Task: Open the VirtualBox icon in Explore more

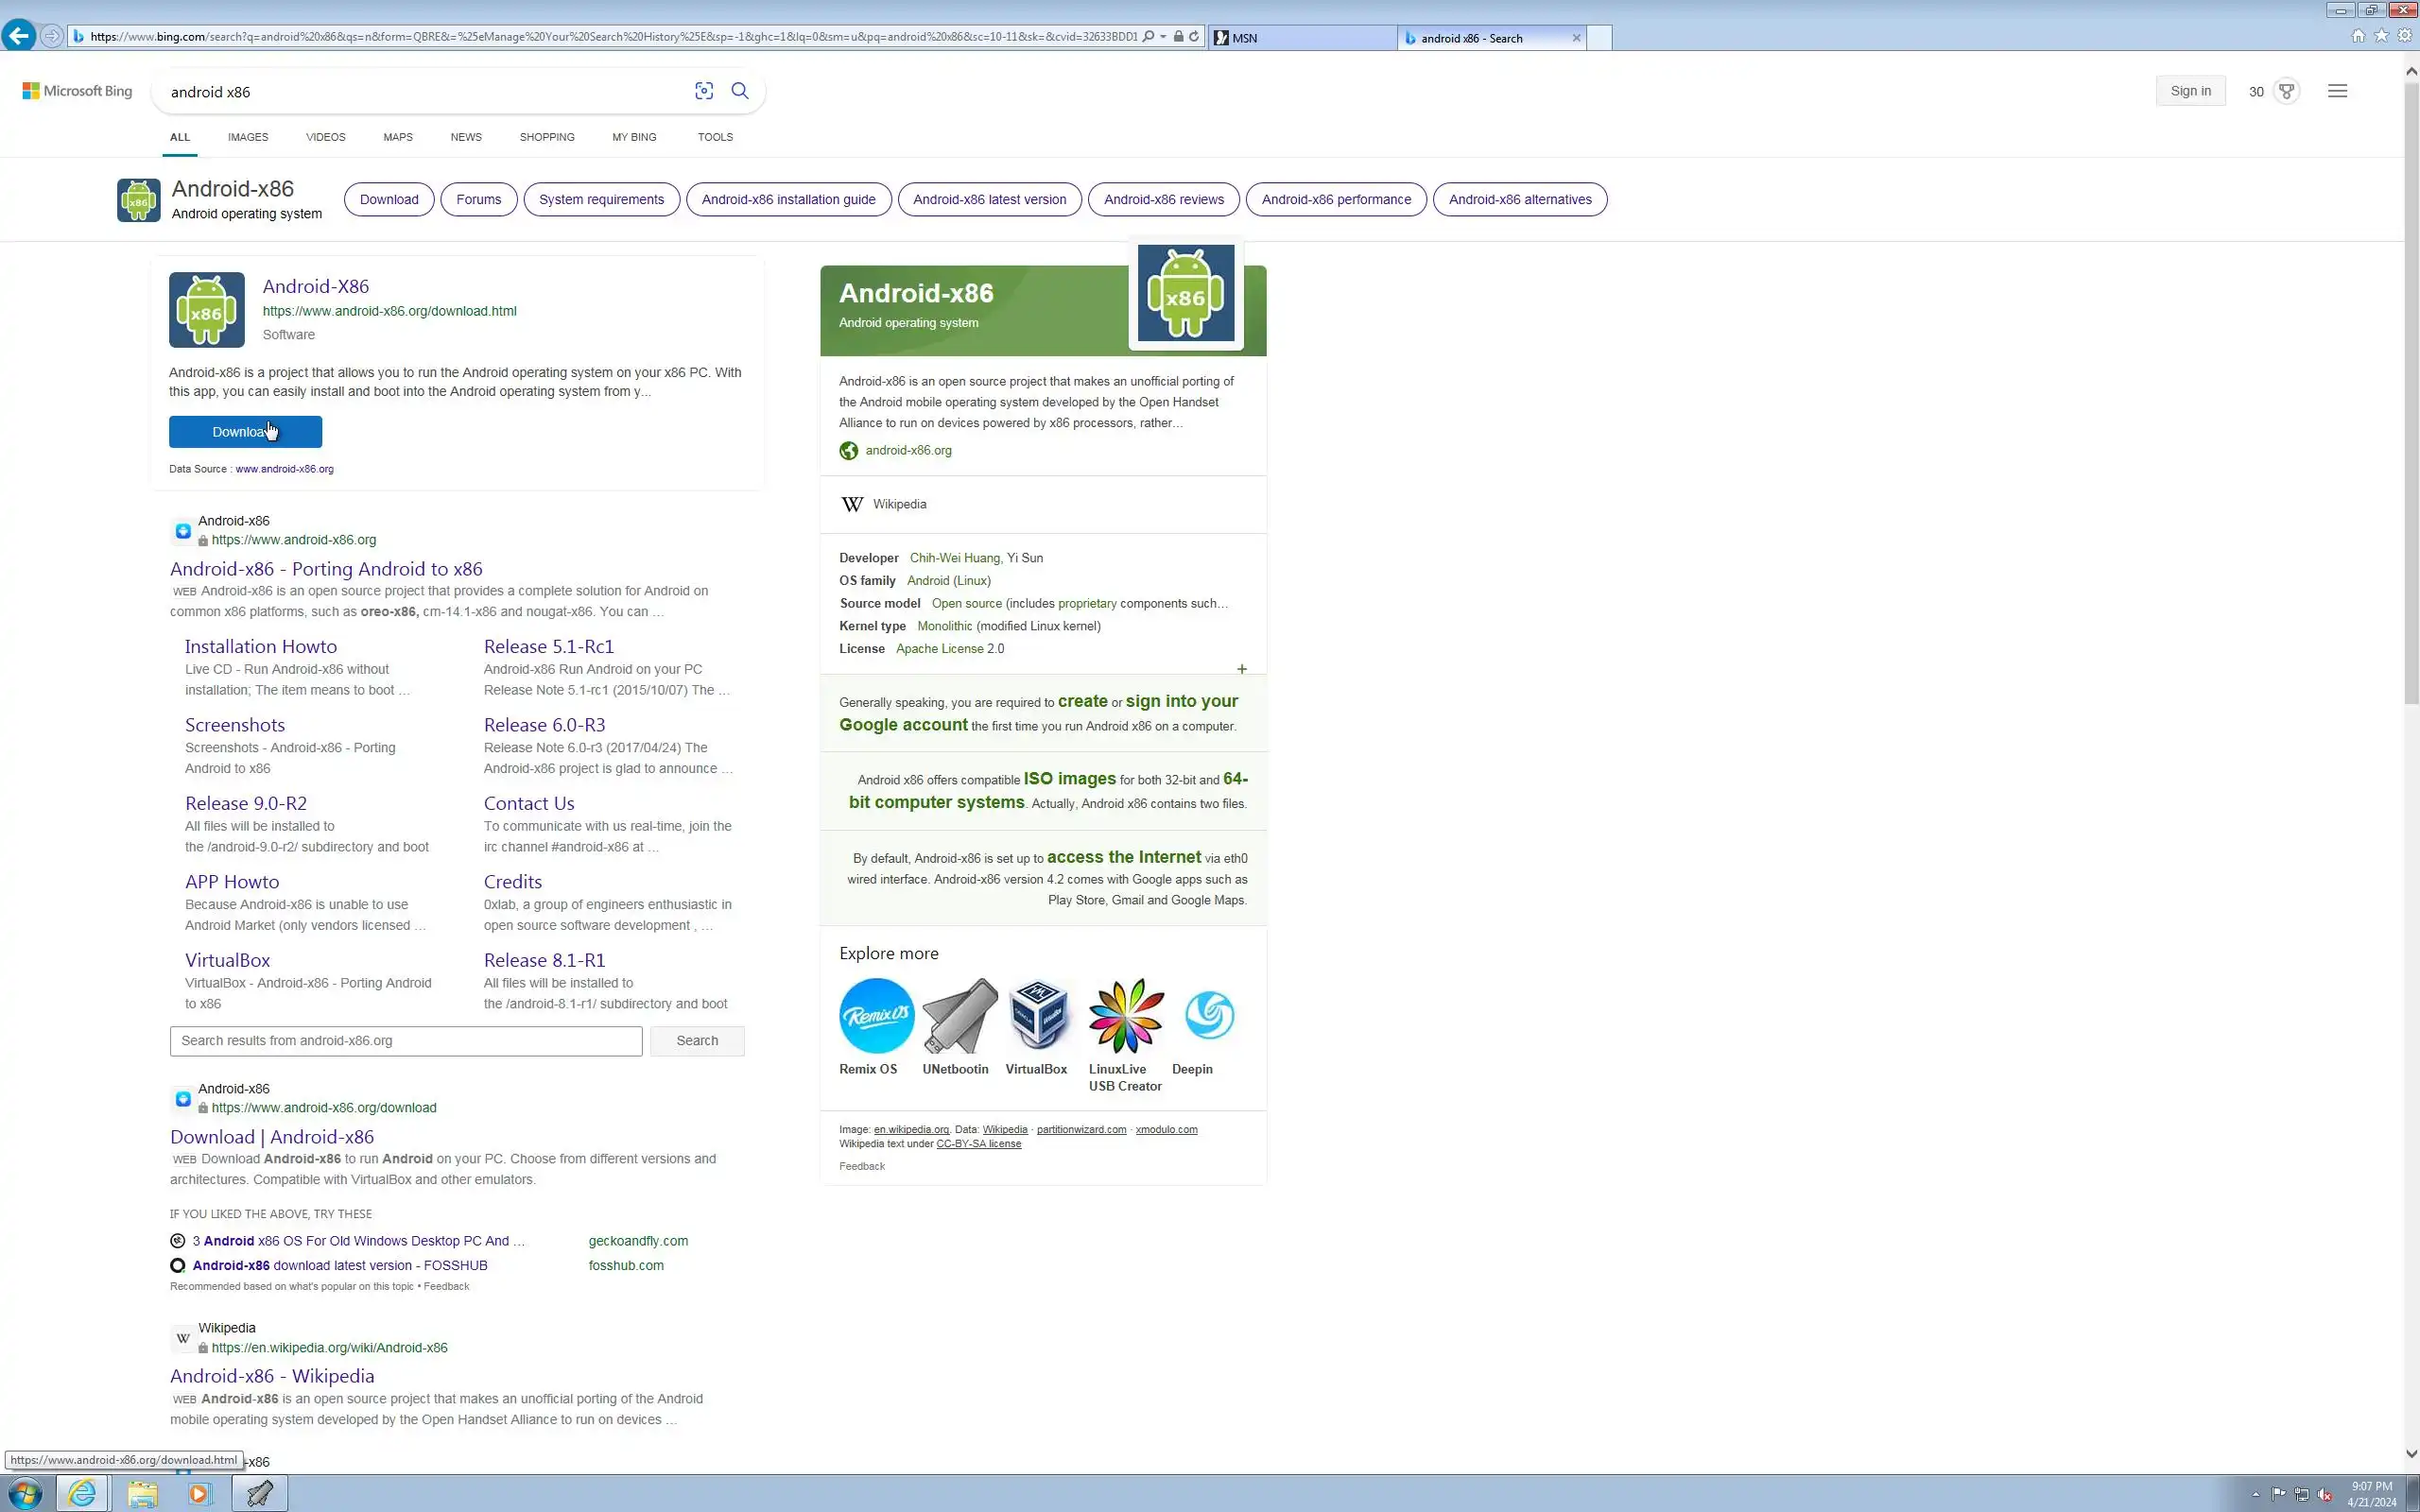Action: [x=1037, y=1015]
